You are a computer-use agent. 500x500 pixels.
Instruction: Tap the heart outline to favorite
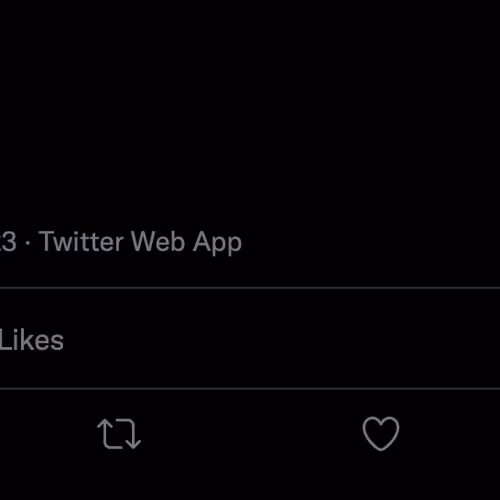click(381, 434)
